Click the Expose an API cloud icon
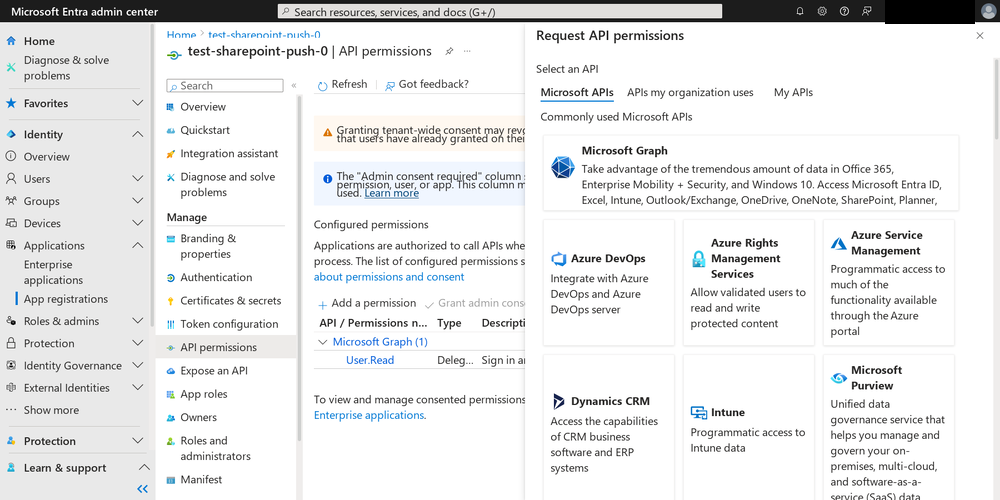1000x500 pixels. click(x=170, y=371)
